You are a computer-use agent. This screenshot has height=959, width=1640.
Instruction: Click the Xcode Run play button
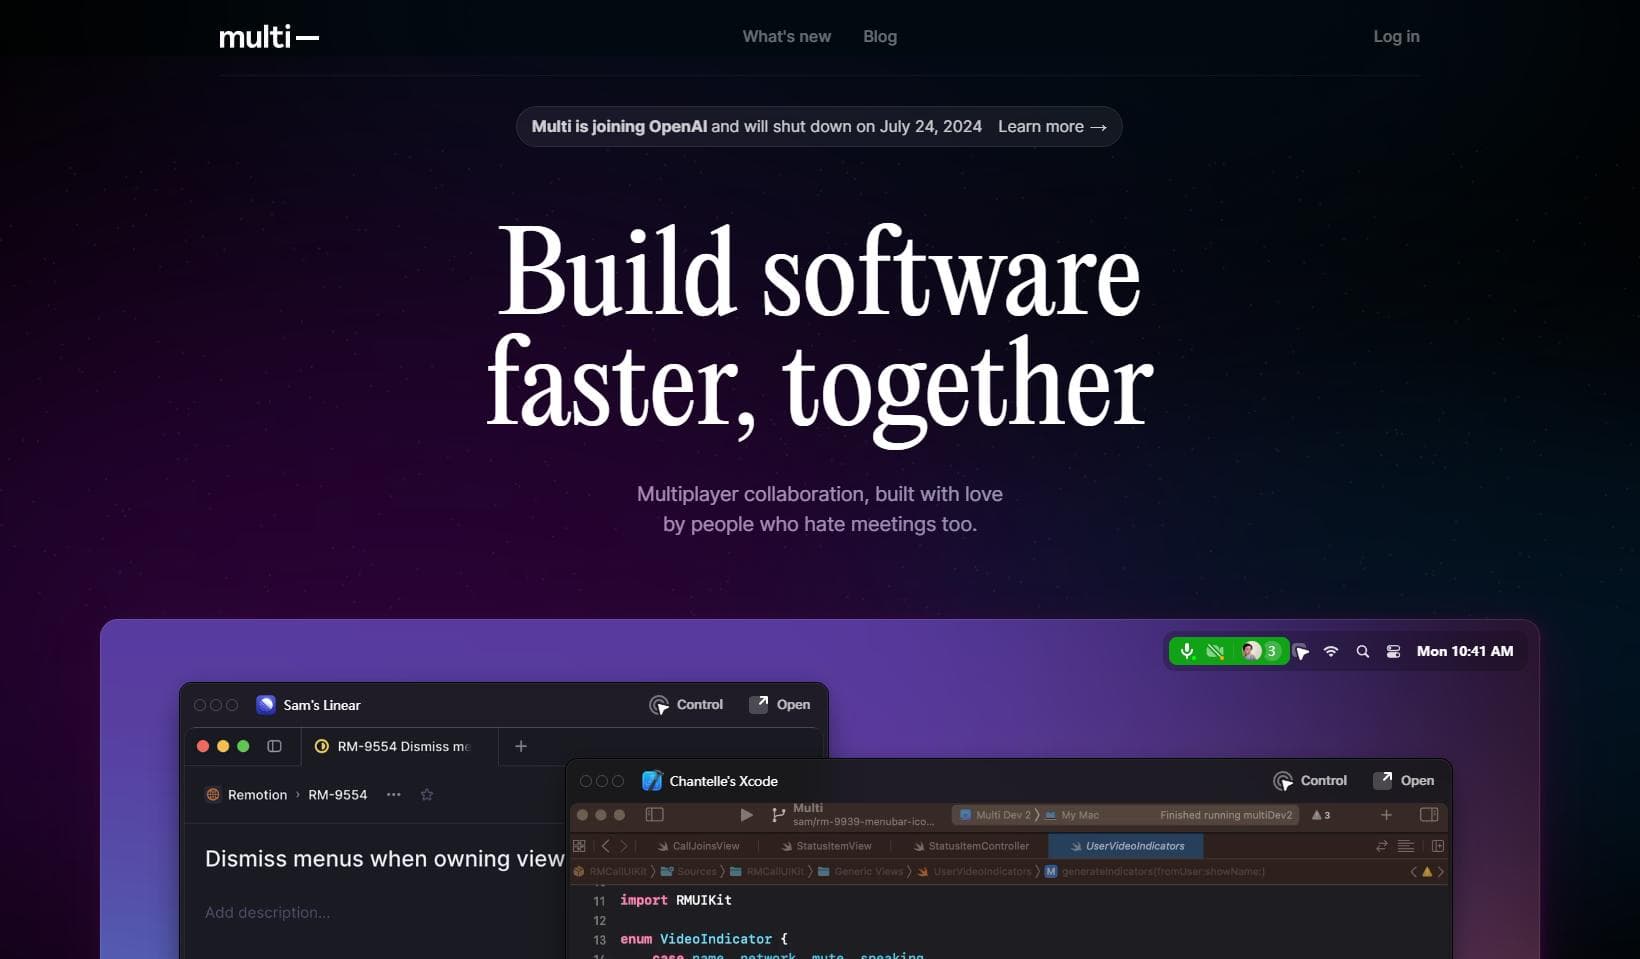tap(746, 815)
